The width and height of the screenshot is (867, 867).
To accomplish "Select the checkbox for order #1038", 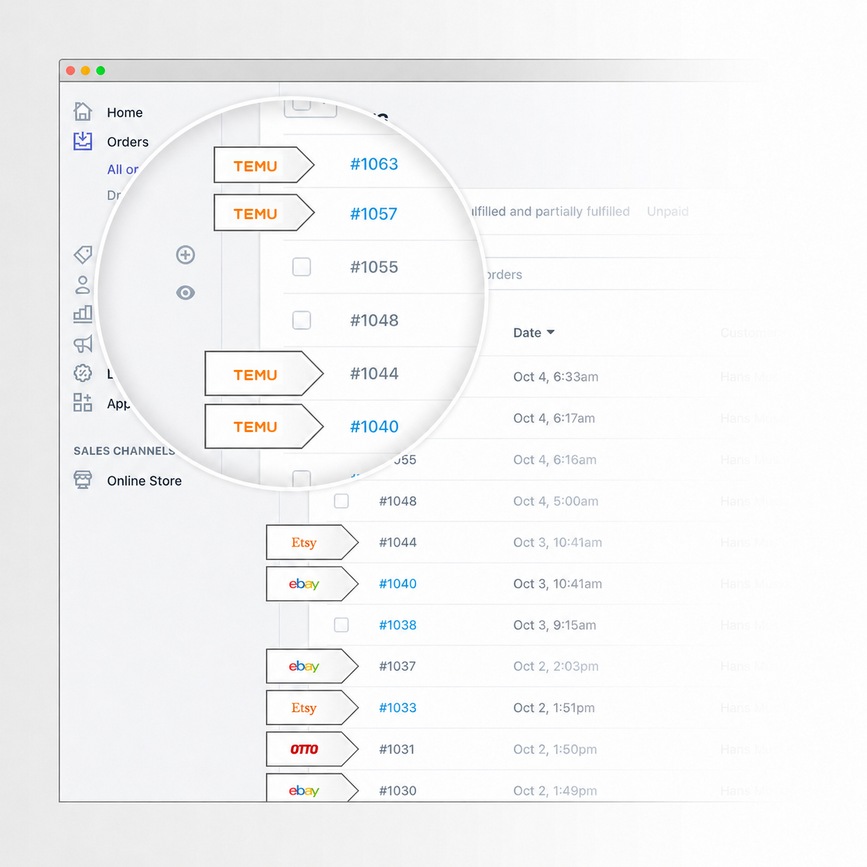I will [341, 625].
